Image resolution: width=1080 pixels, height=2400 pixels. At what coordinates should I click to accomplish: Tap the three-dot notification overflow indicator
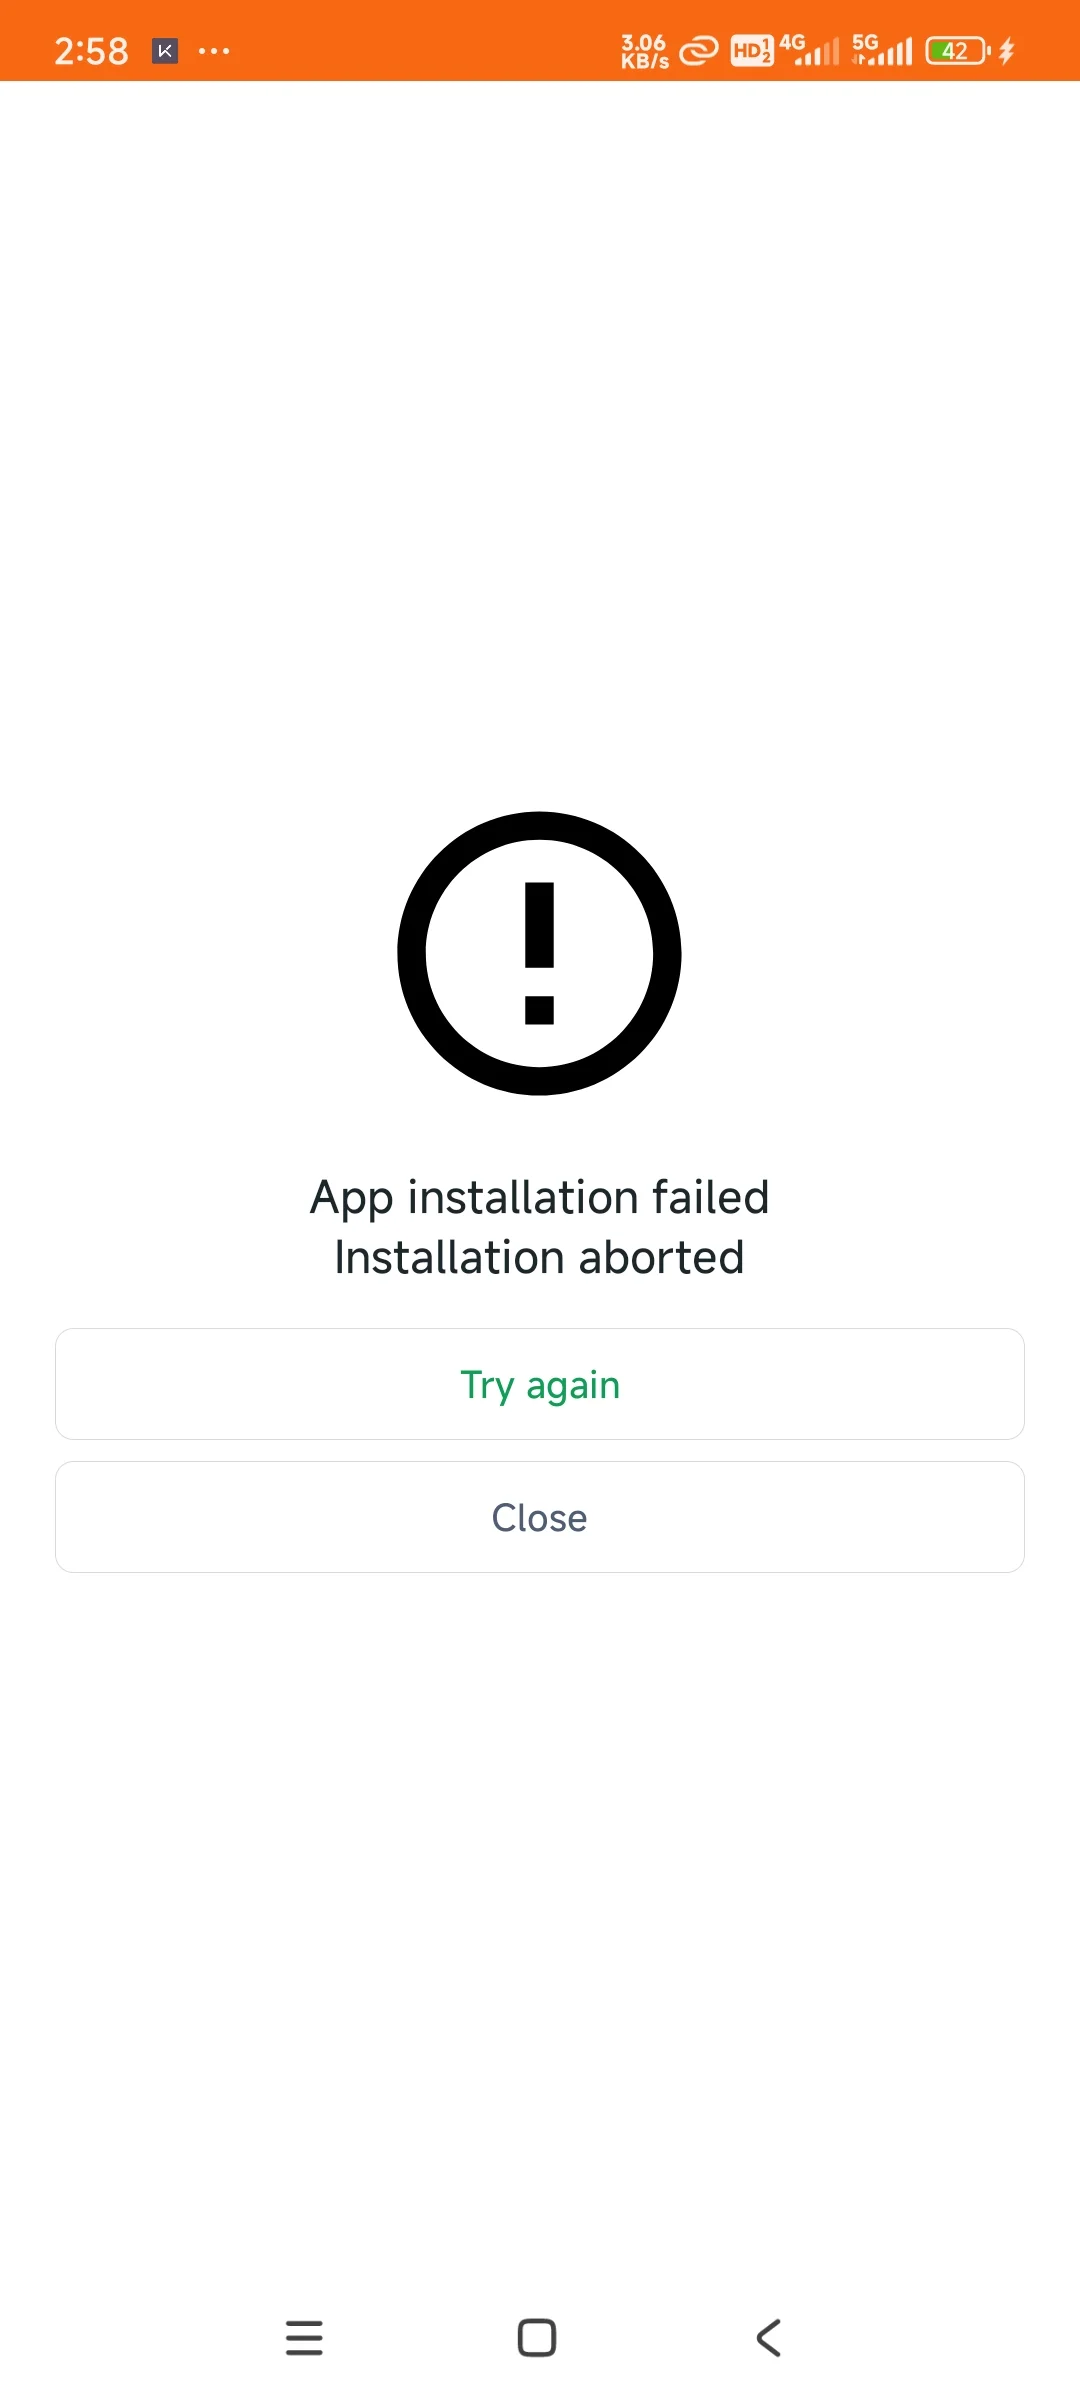[214, 50]
